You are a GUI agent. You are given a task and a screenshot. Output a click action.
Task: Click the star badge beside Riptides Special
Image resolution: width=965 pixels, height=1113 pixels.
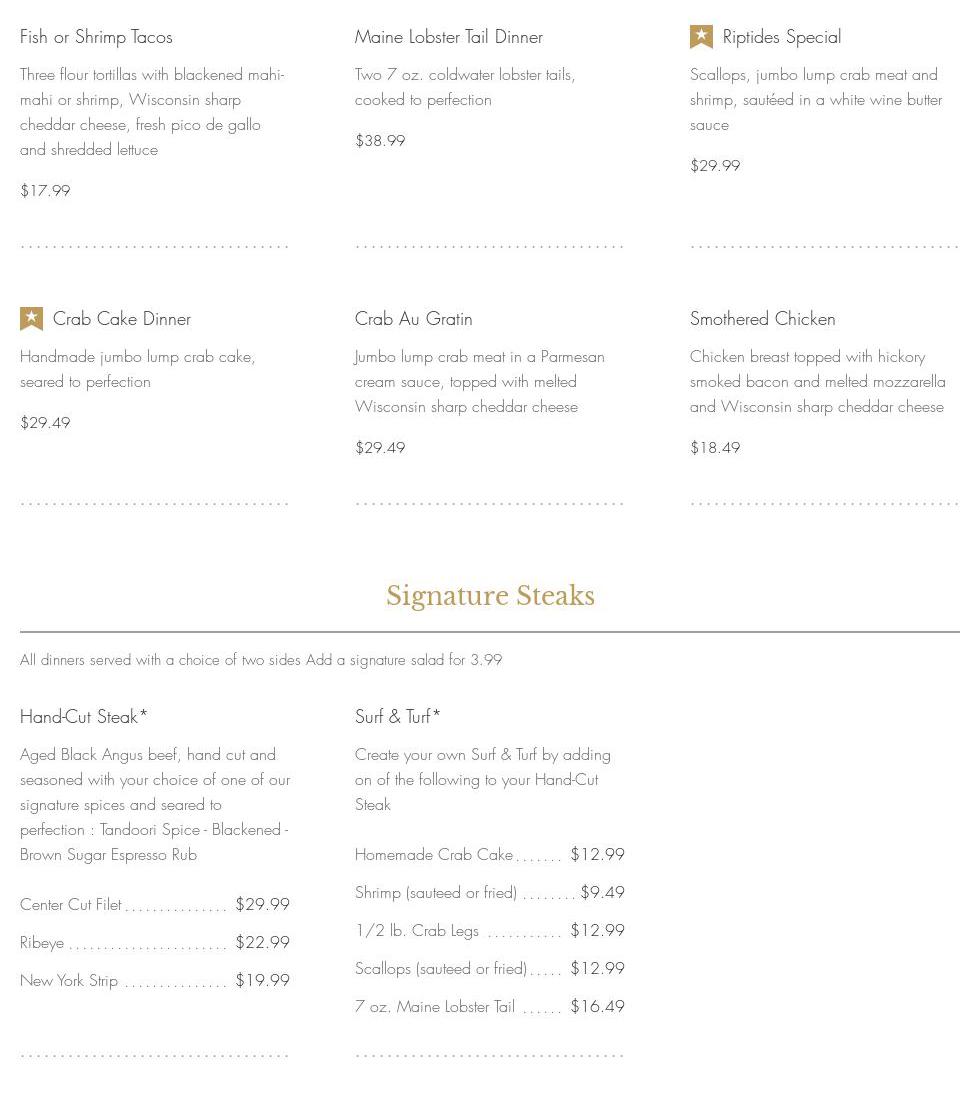tap(701, 37)
